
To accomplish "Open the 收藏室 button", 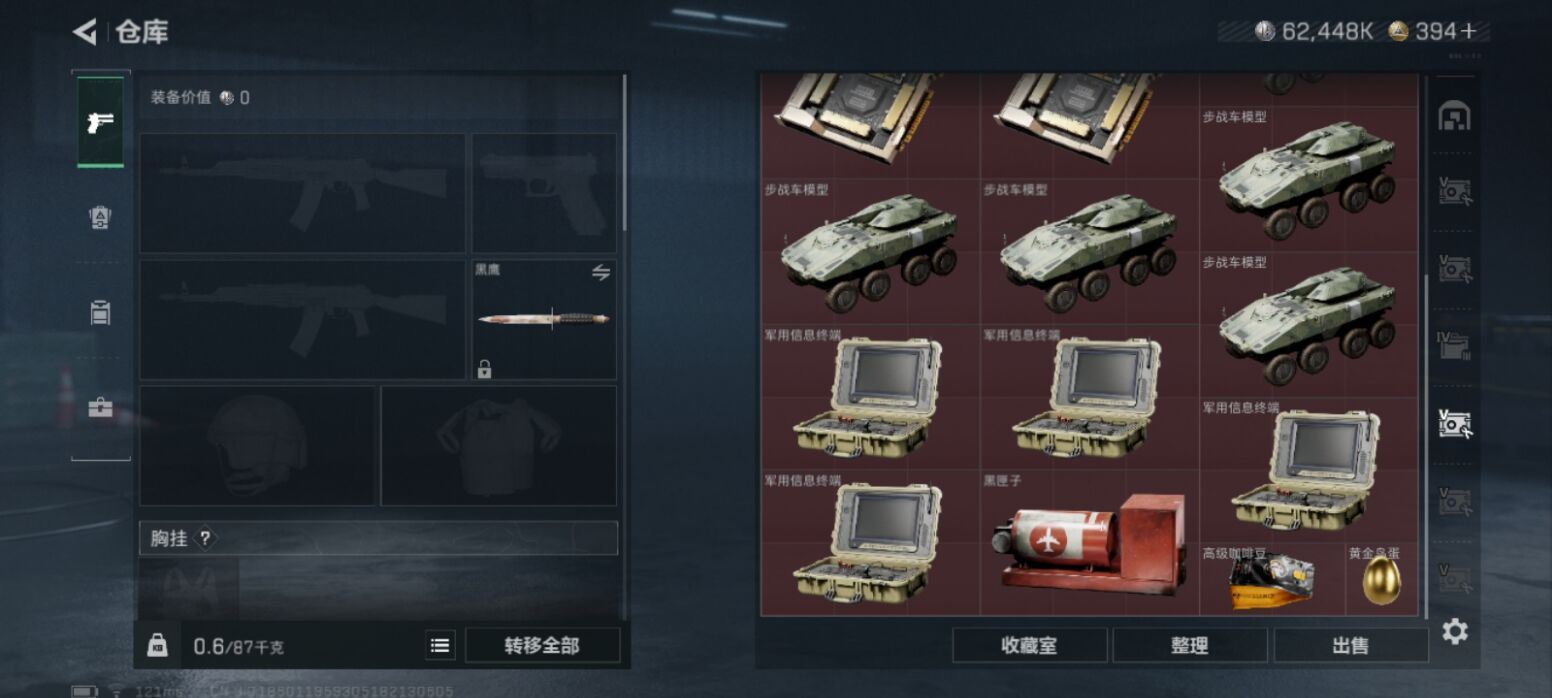I will pyautogui.click(x=1029, y=645).
